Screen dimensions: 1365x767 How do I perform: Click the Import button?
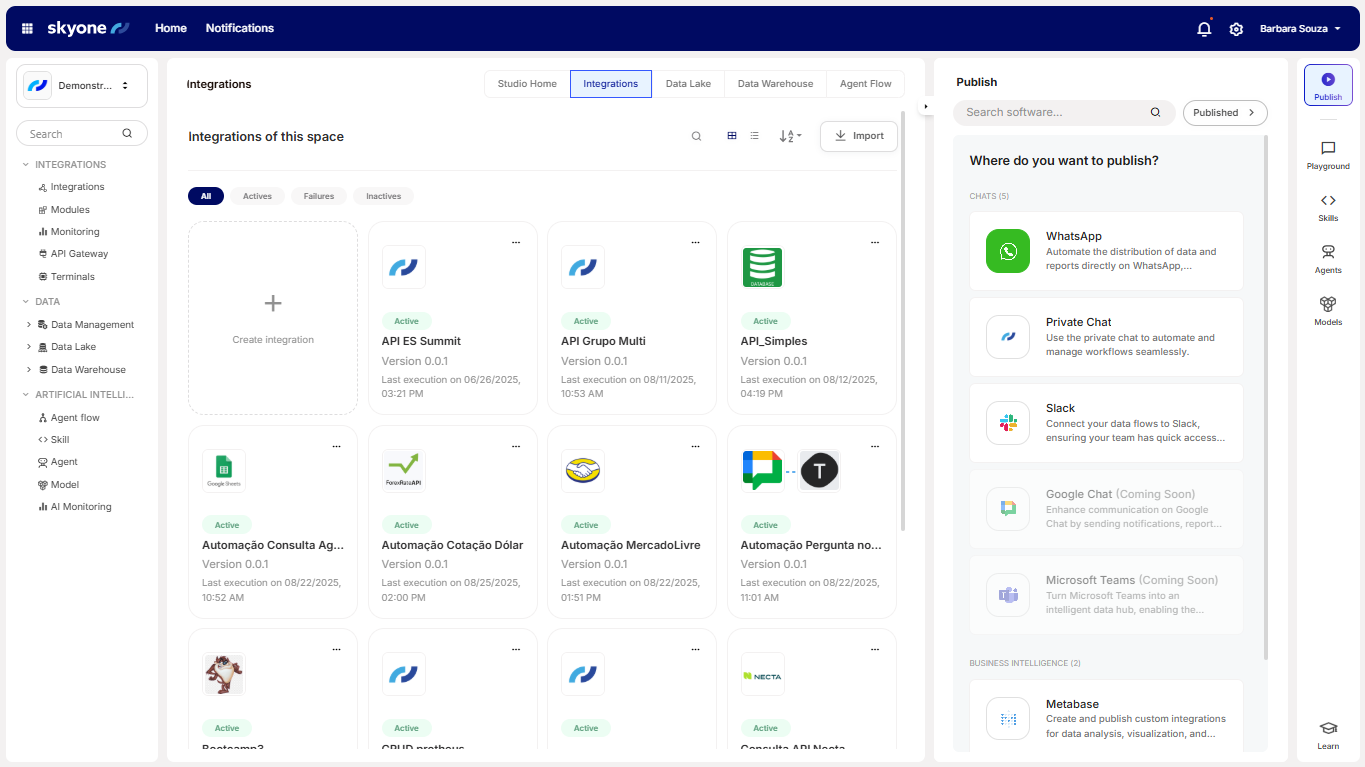tap(858, 136)
